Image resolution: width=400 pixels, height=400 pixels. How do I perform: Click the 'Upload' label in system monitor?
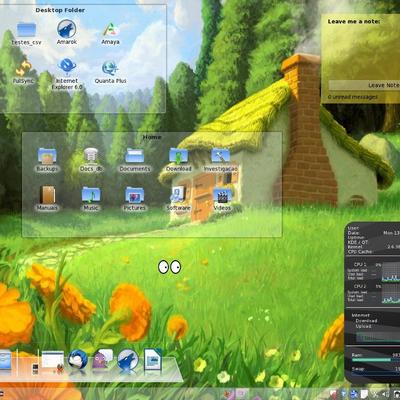click(x=364, y=326)
